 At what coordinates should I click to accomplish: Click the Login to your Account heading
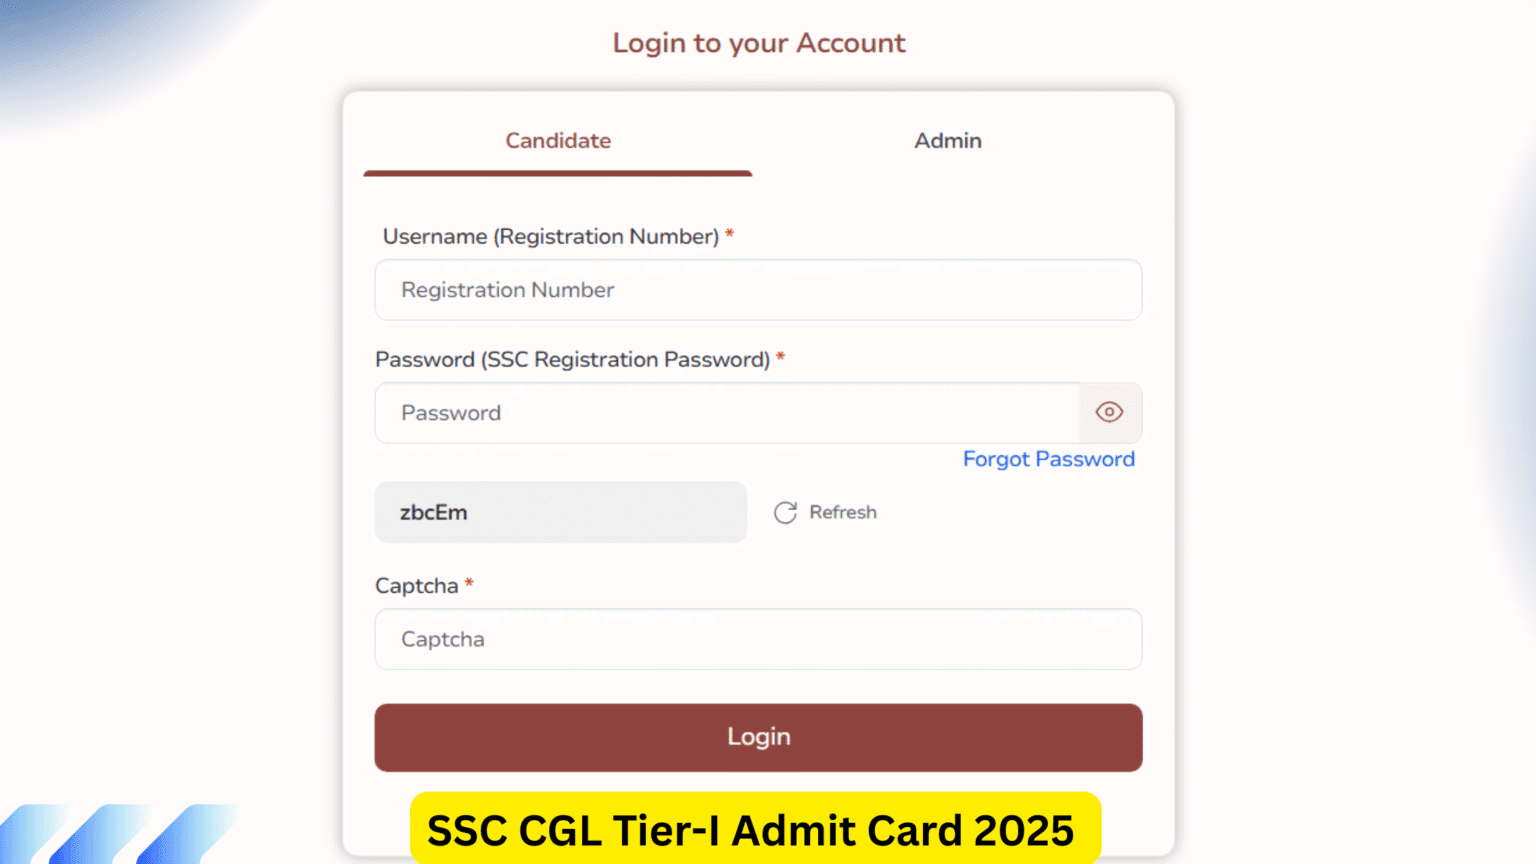pyautogui.click(x=758, y=42)
